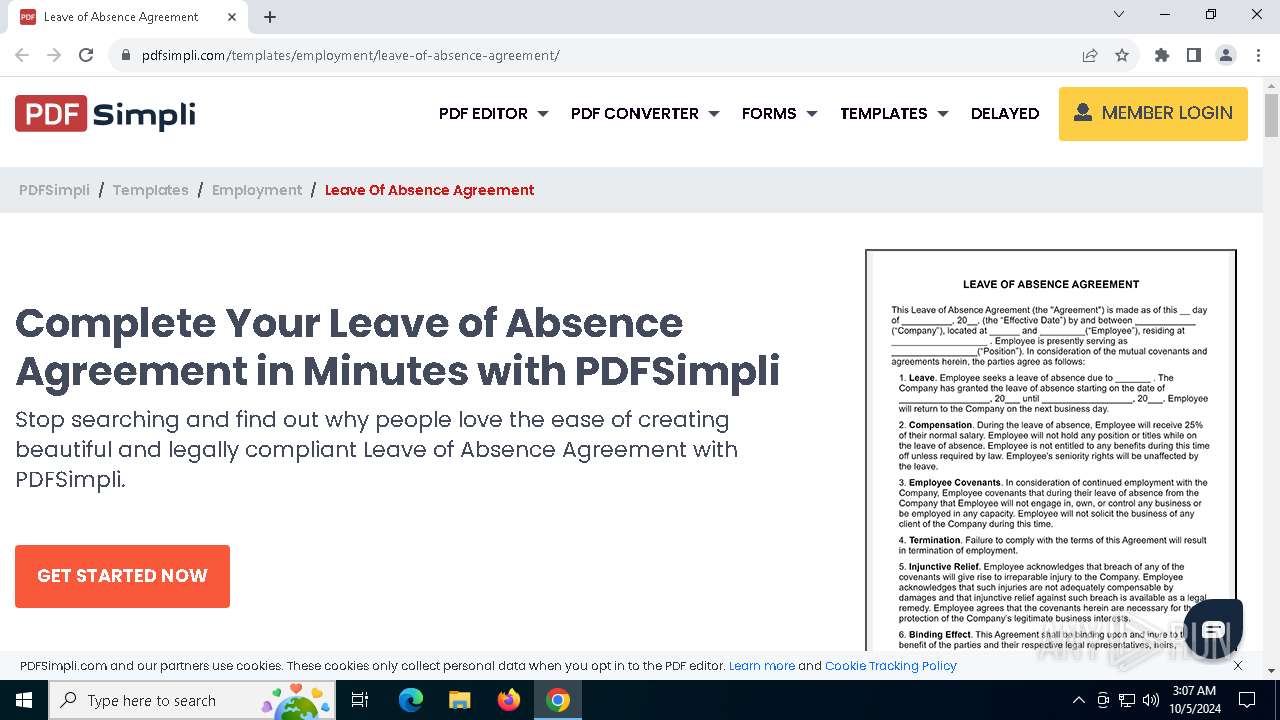Open the live chat bubble icon

(1213, 629)
